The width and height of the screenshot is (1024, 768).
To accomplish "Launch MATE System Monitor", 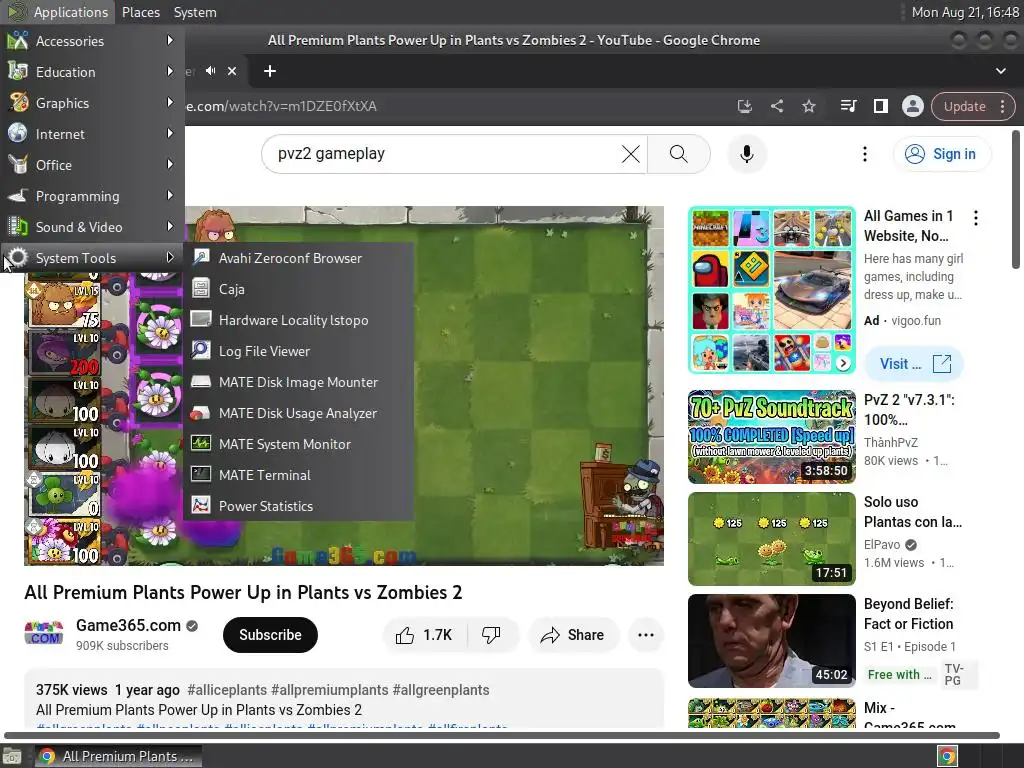I will click(x=298, y=444).
